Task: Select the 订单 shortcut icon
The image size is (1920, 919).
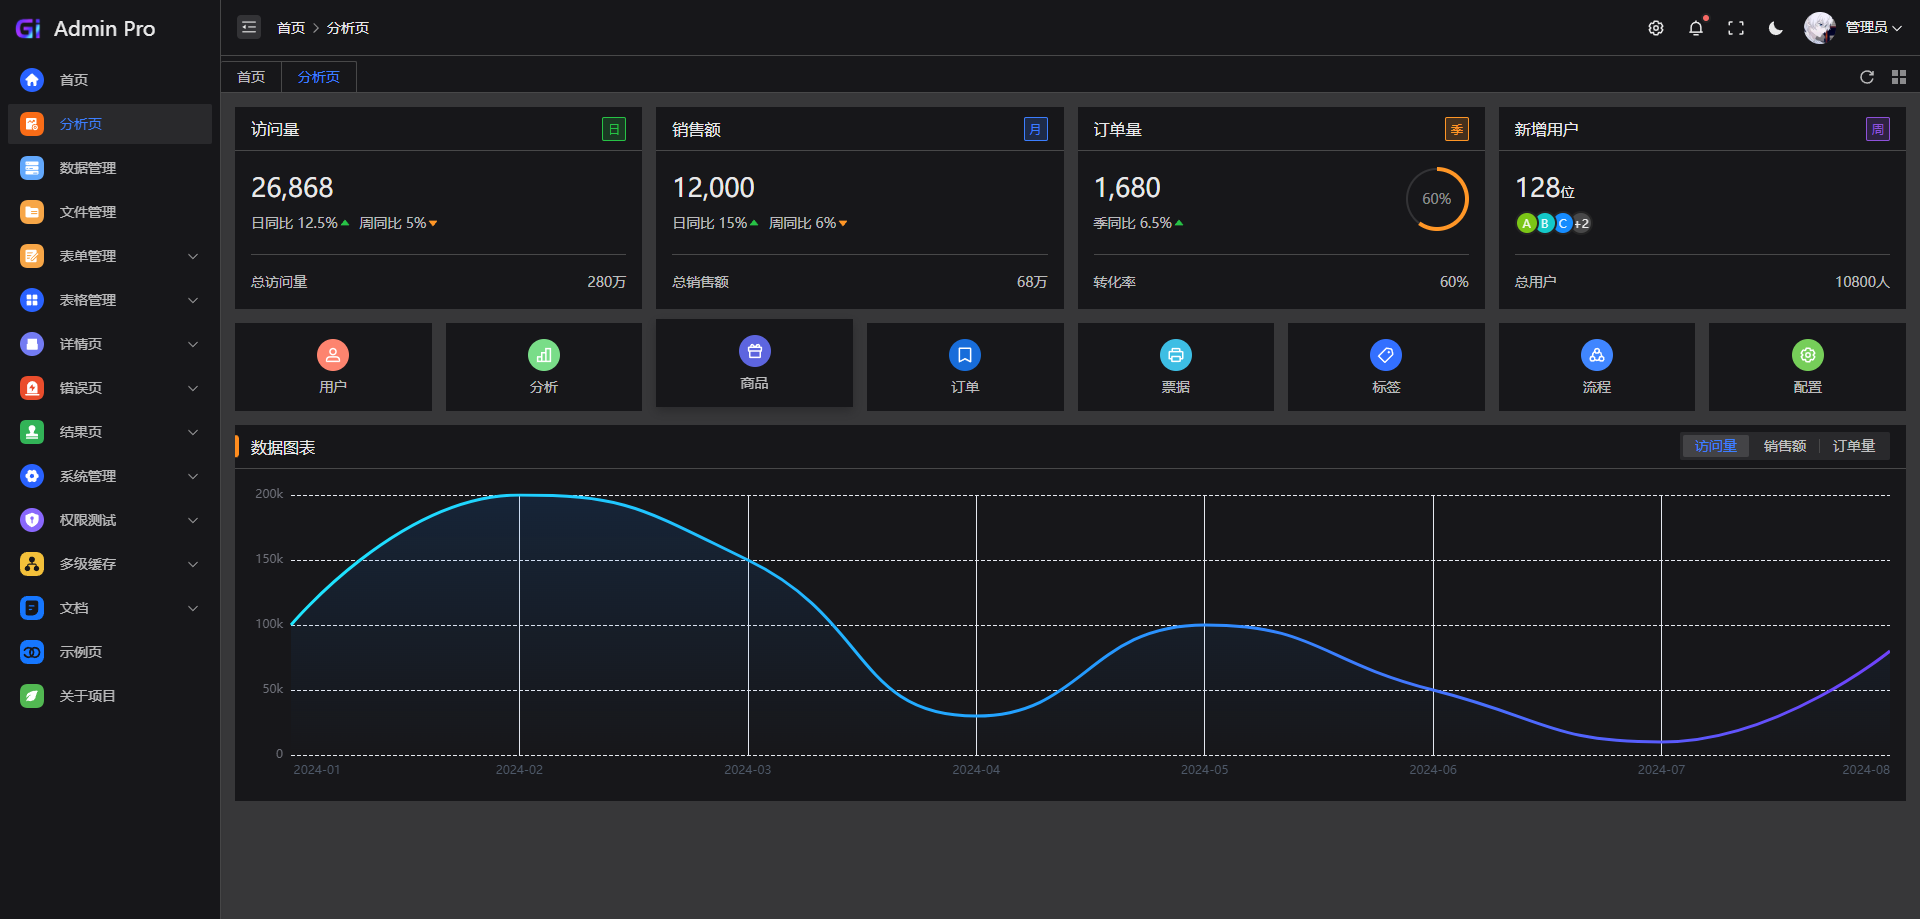Action: click(964, 355)
